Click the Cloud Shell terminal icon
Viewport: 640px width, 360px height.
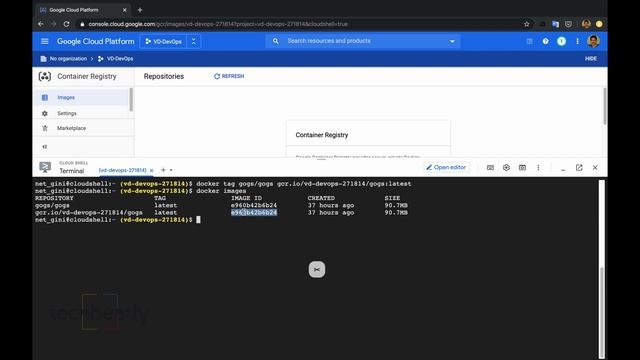click(x=45, y=167)
